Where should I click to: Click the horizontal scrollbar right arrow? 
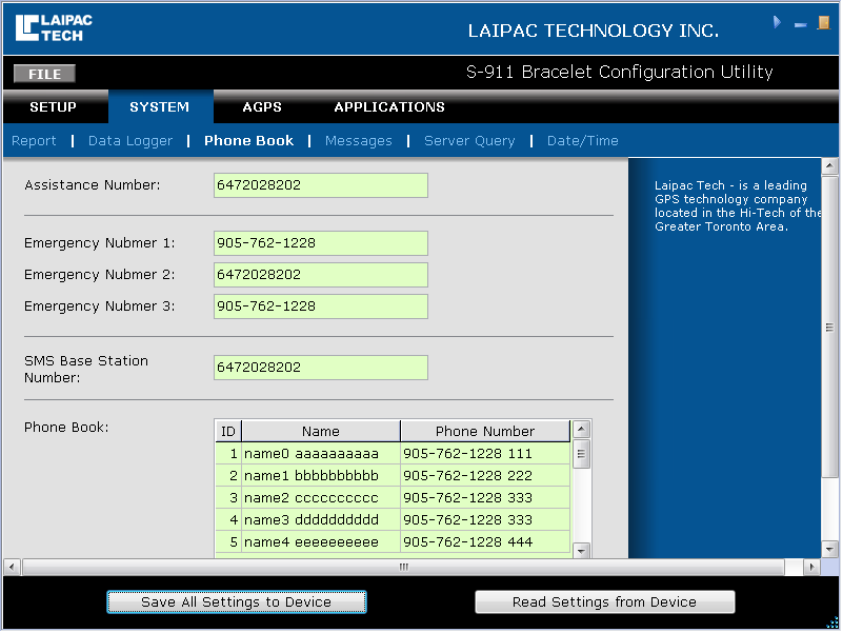point(811,567)
